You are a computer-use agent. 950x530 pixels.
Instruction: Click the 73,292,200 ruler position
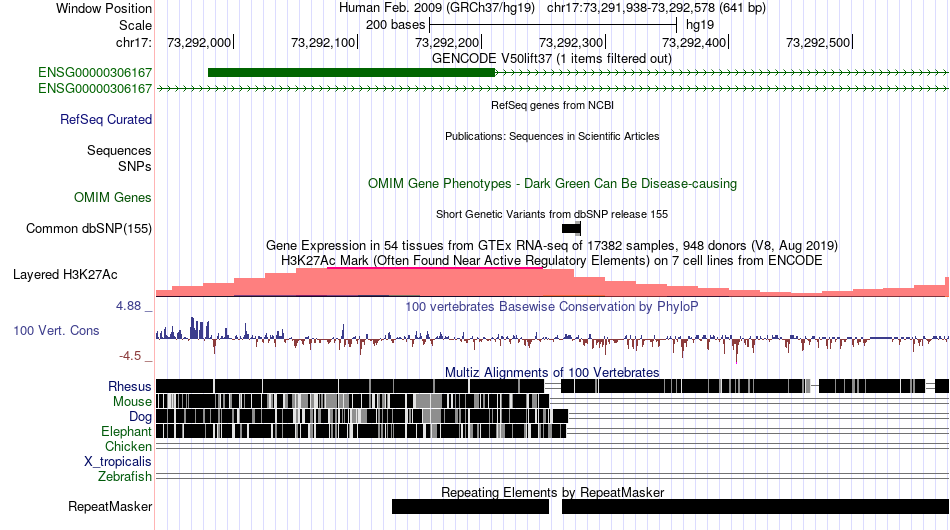point(448,42)
